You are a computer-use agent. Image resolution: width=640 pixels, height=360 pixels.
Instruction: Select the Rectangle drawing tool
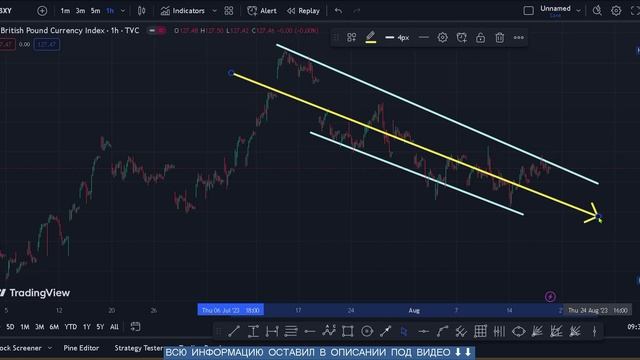coord(347,331)
